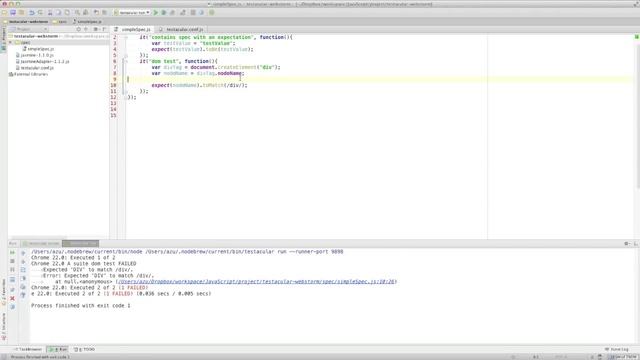Click the green Run button in toolbar

tap(156, 13)
